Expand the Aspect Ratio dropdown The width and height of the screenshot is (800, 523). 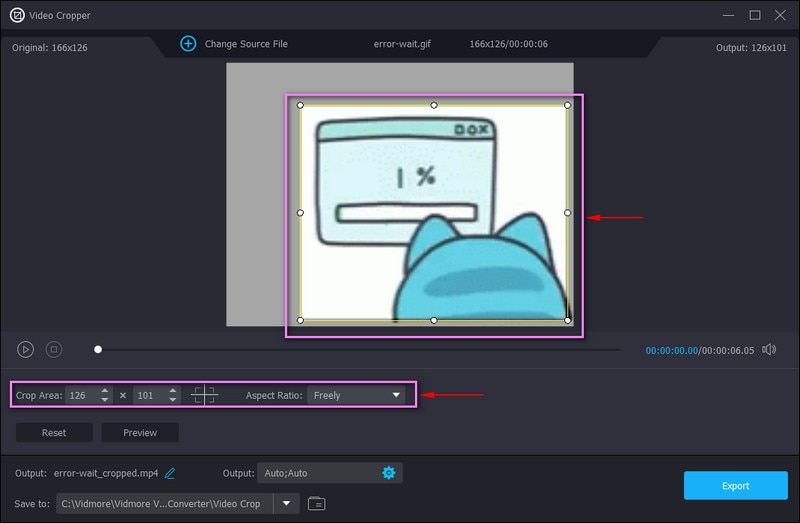point(356,395)
